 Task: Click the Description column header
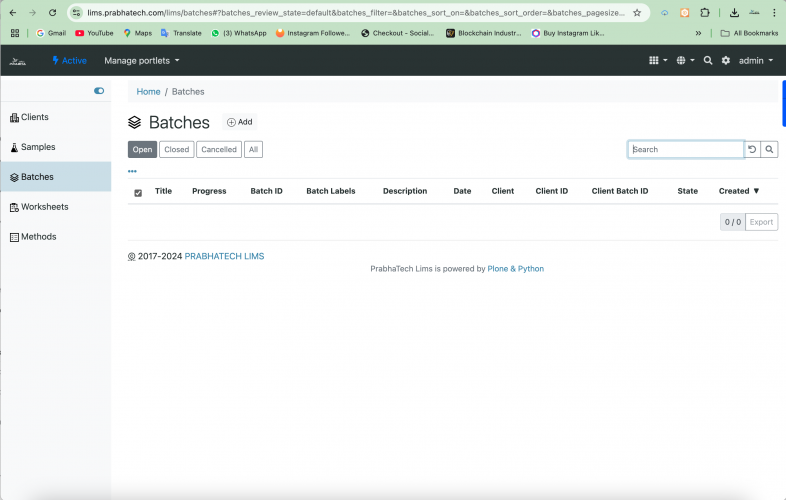(405, 191)
